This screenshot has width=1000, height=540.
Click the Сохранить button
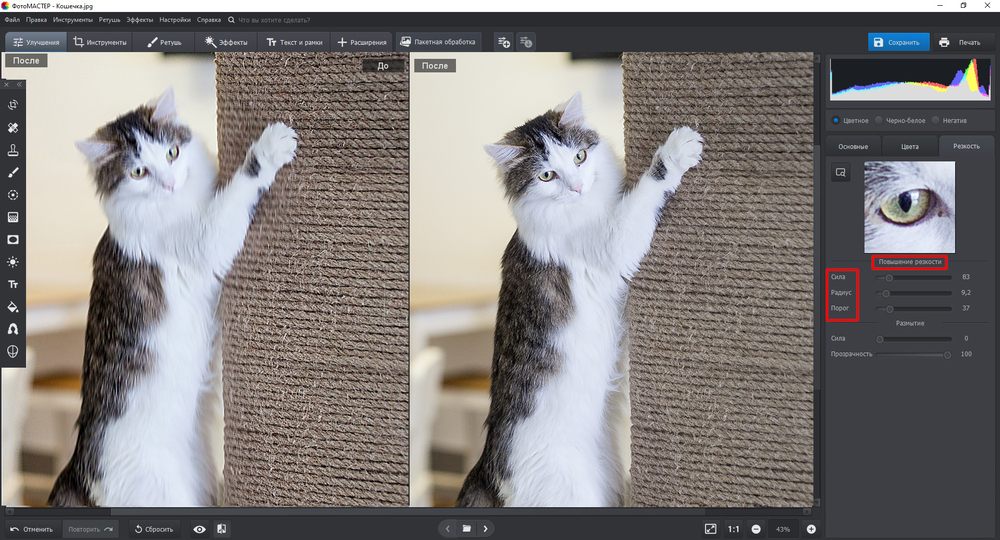pyautogui.click(x=896, y=42)
